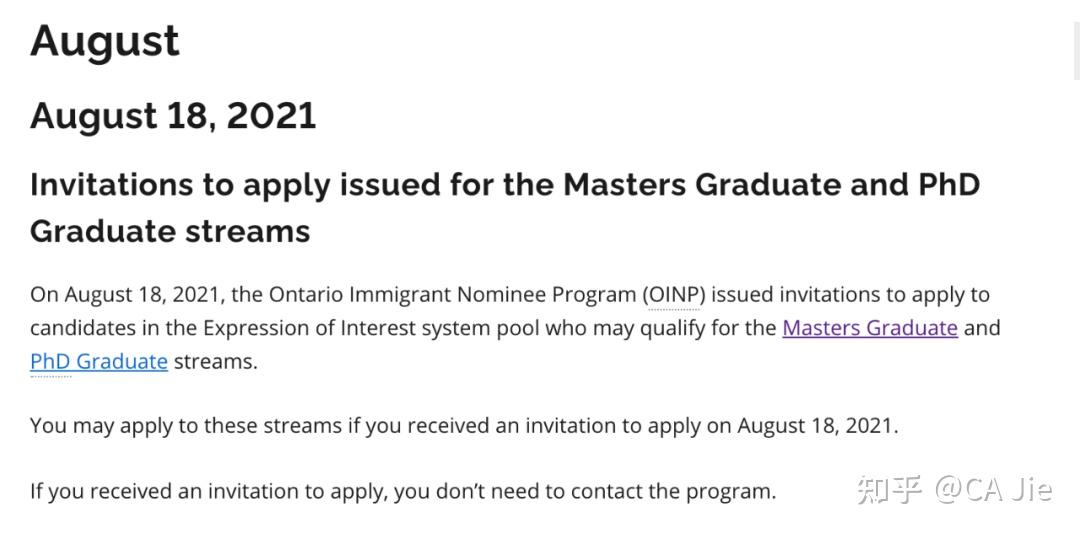Screen dimensions: 1080x534
Task: Click the OINP abbreviation with dotted underline
Action: [x=675, y=295]
